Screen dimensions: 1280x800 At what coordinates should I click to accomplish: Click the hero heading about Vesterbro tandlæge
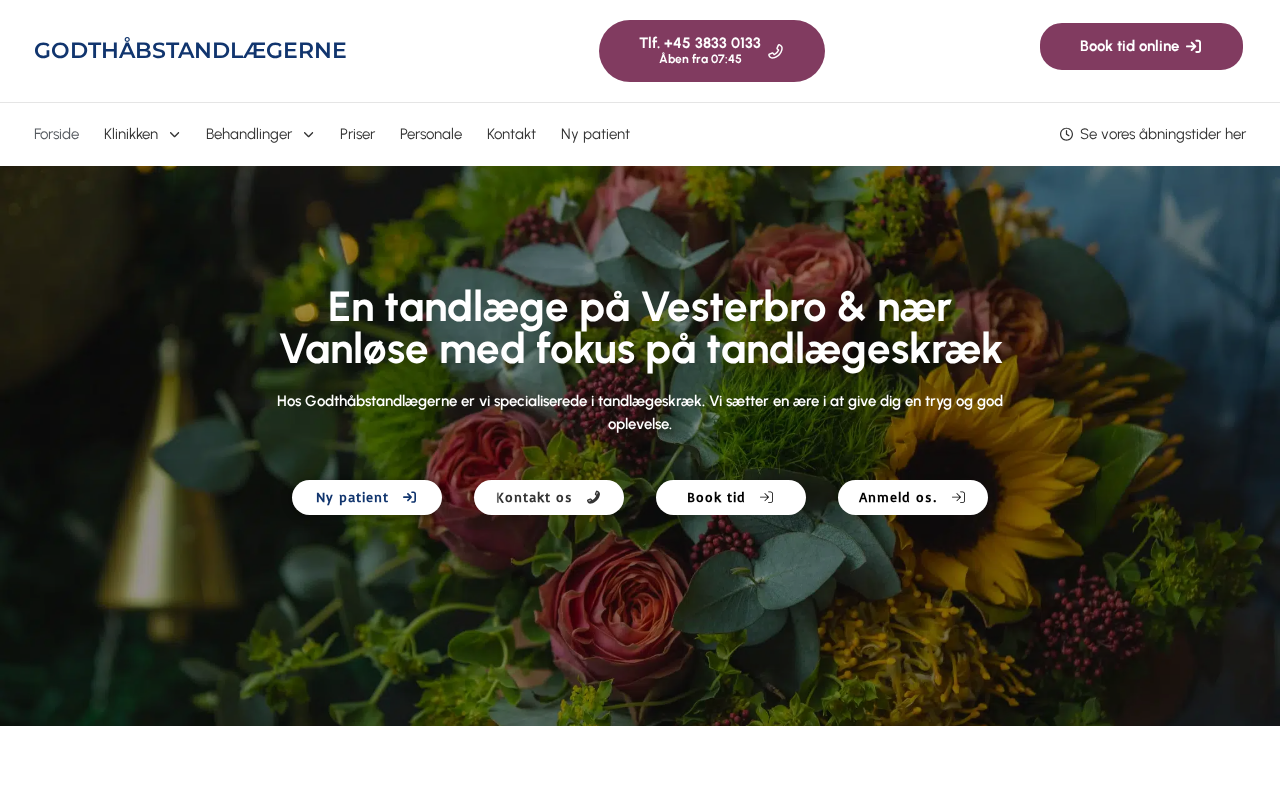[640, 328]
